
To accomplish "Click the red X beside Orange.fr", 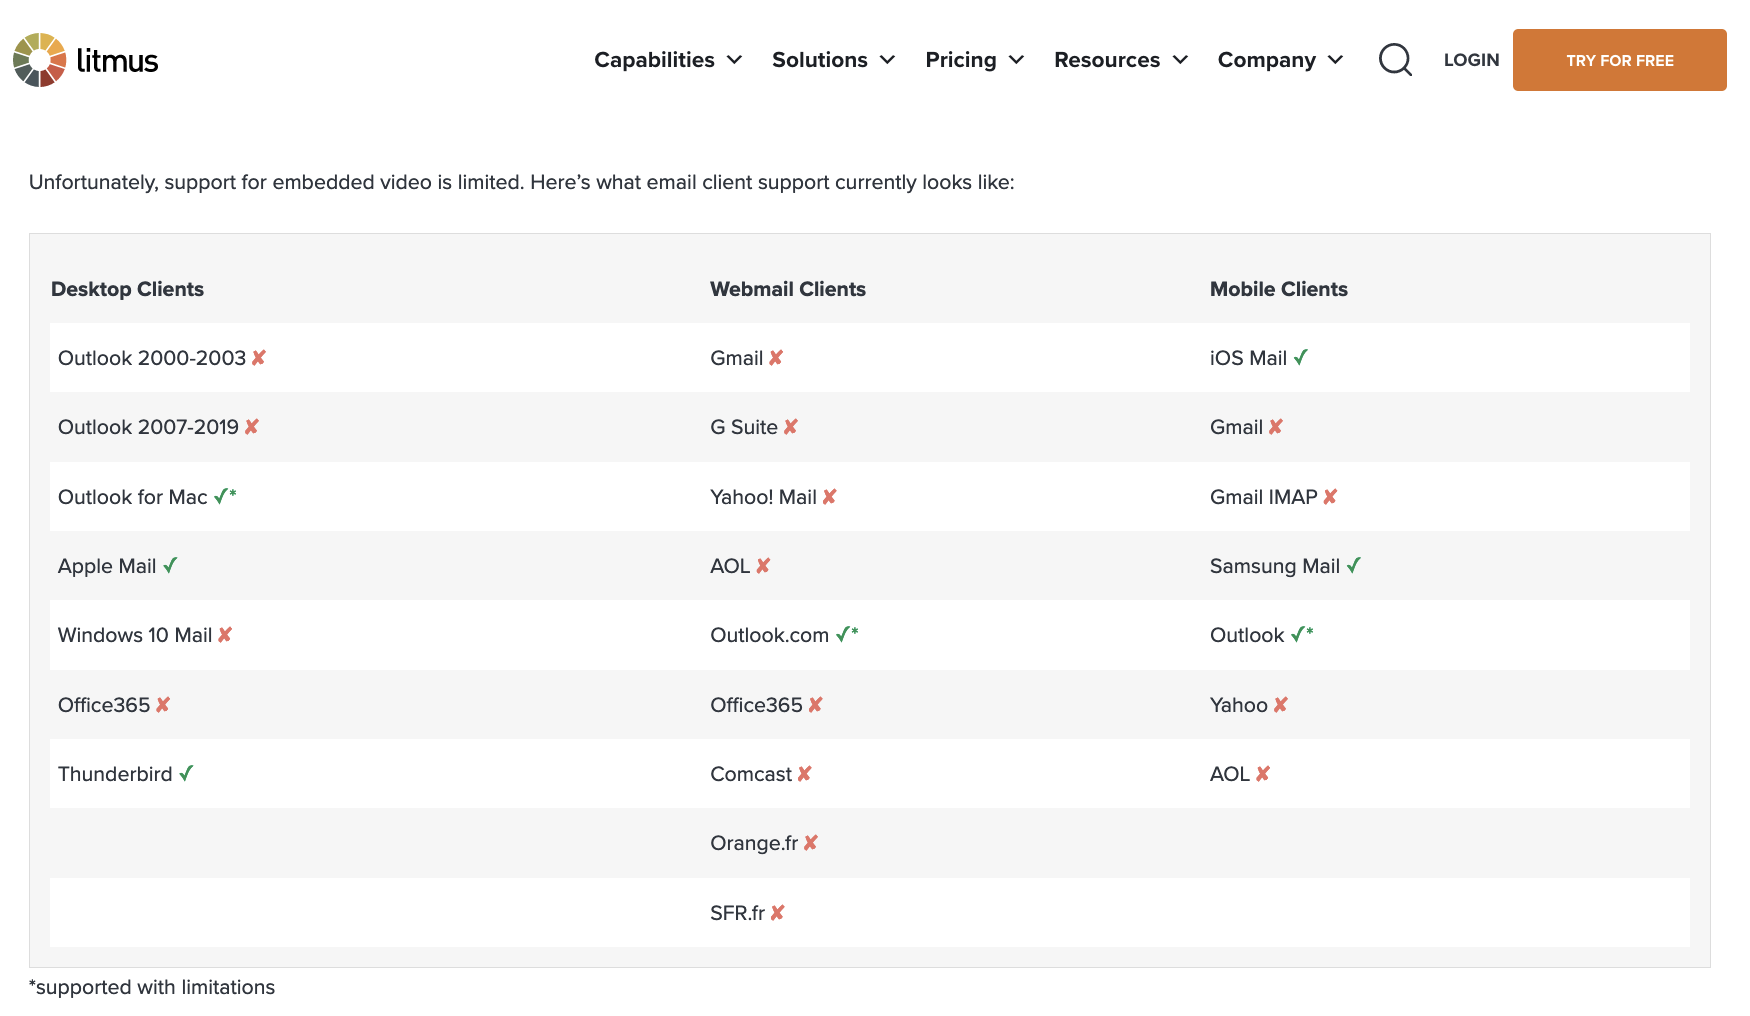I will click(811, 843).
